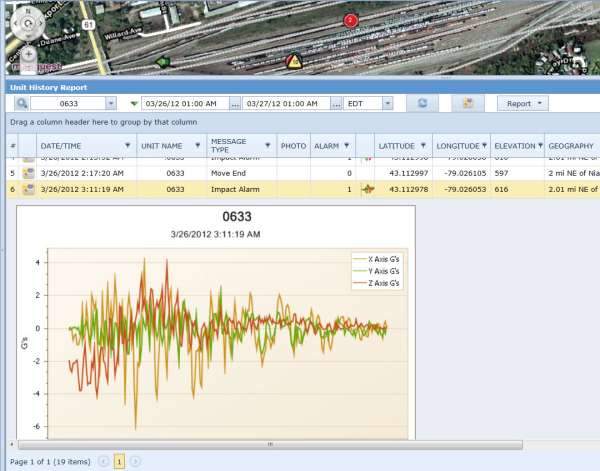Click the search magnifier icon
The height and width of the screenshot is (471, 600).
[20, 103]
